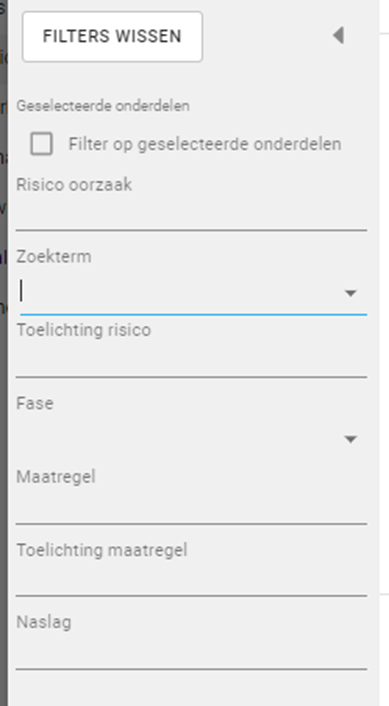Screen dimensions: 389x706
Task: Enable the Filter op geselecteerde onderdelen checkbox
Action: pyautogui.click(x=41, y=144)
